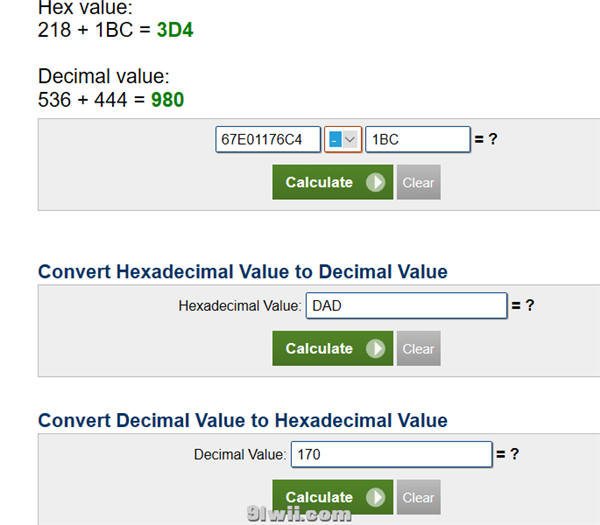Click the Convert Hexadecimal Value to Decimal Value heading
Image resolution: width=600 pixels, height=525 pixels.
tap(243, 272)
